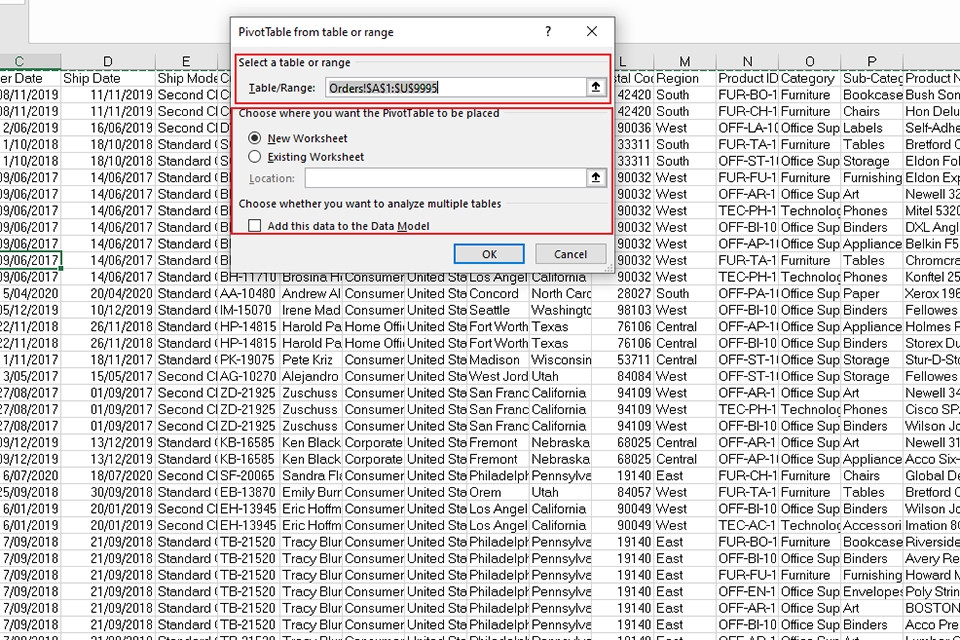
Task: Dismiss the dialog with Cancel
Action: click(x=570, y=254)
